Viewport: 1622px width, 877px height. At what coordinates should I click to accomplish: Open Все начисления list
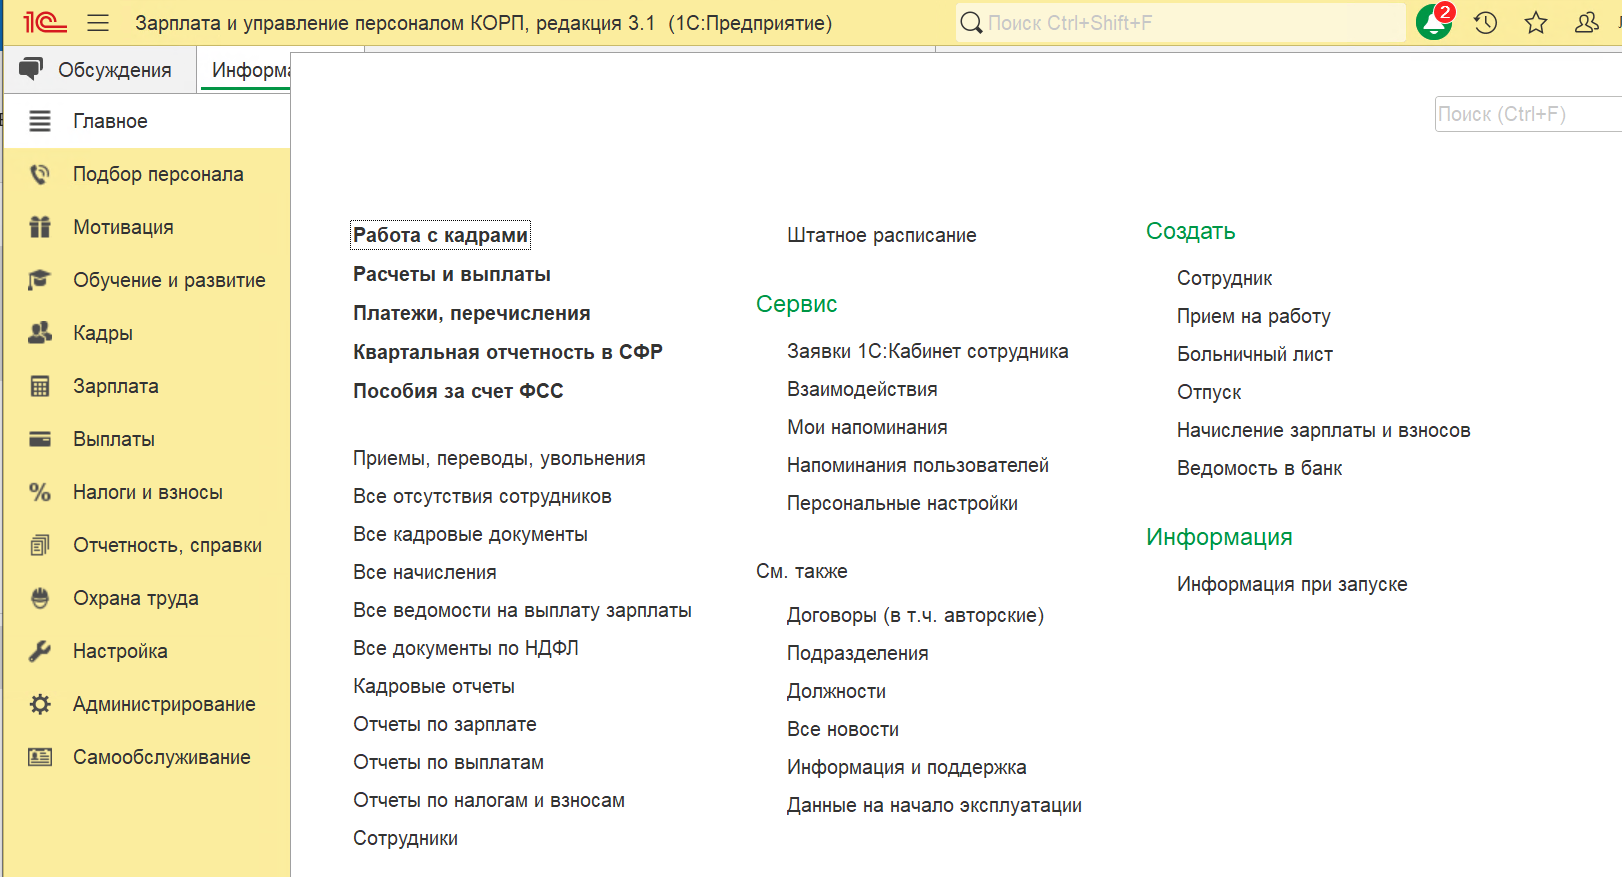(425, 572)
